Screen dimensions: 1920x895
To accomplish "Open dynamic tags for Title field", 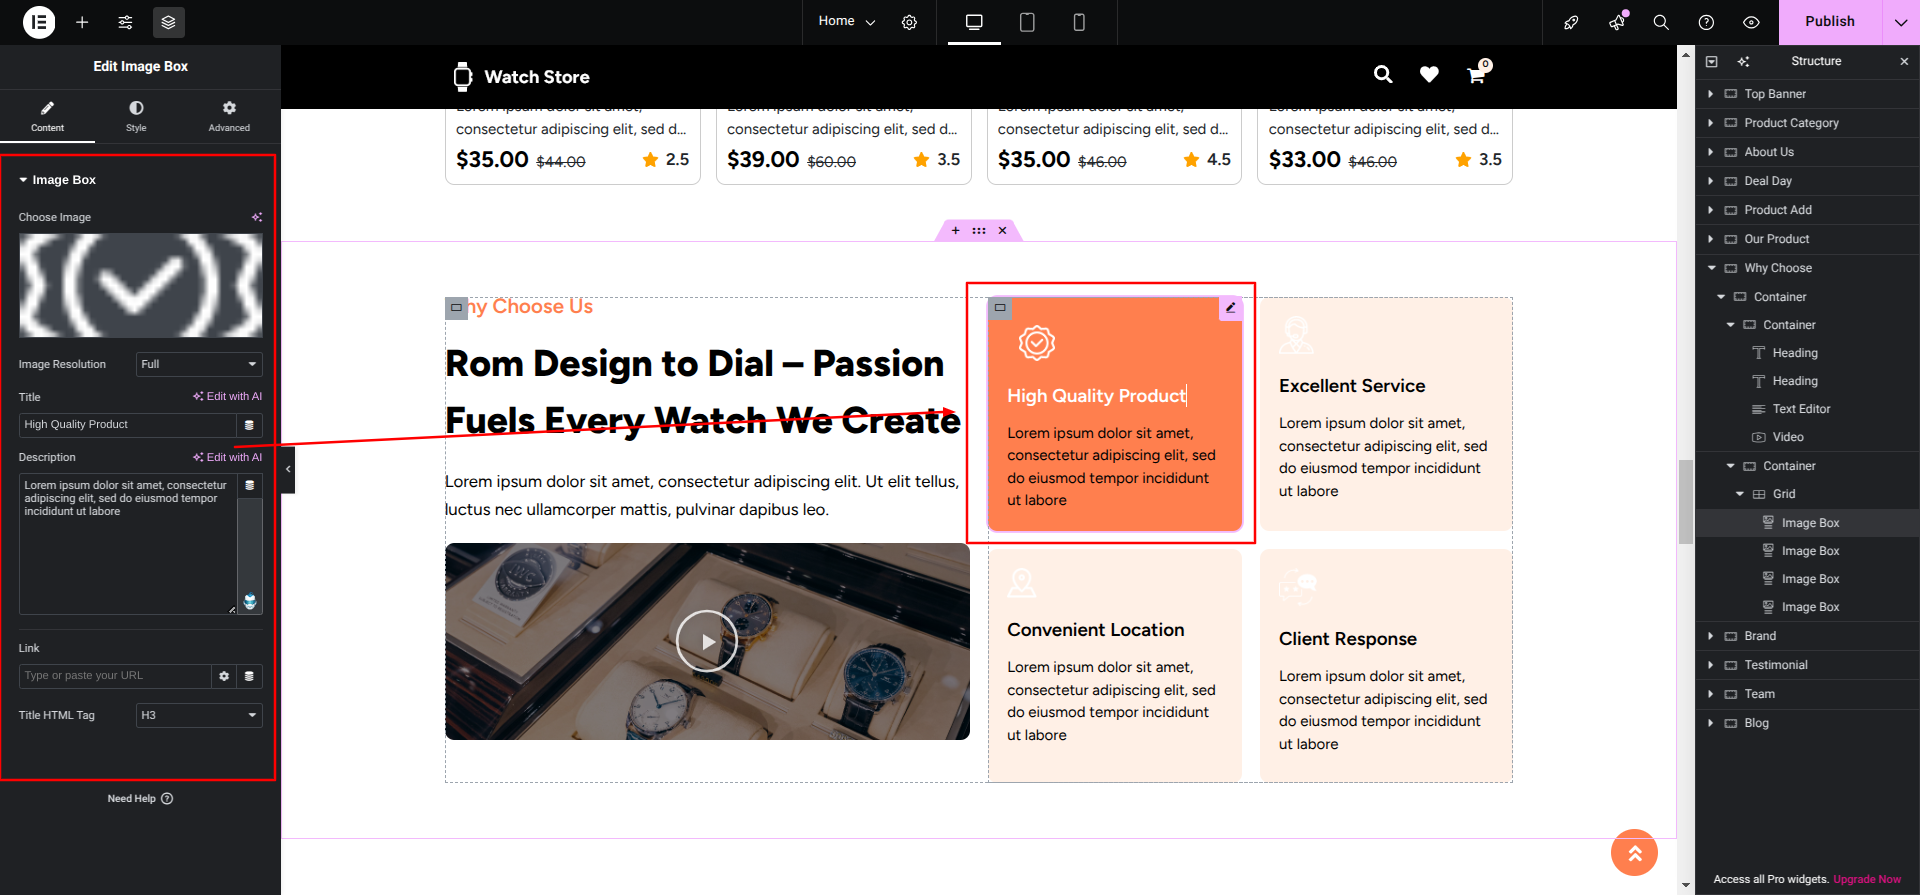I will coord(250,425).
